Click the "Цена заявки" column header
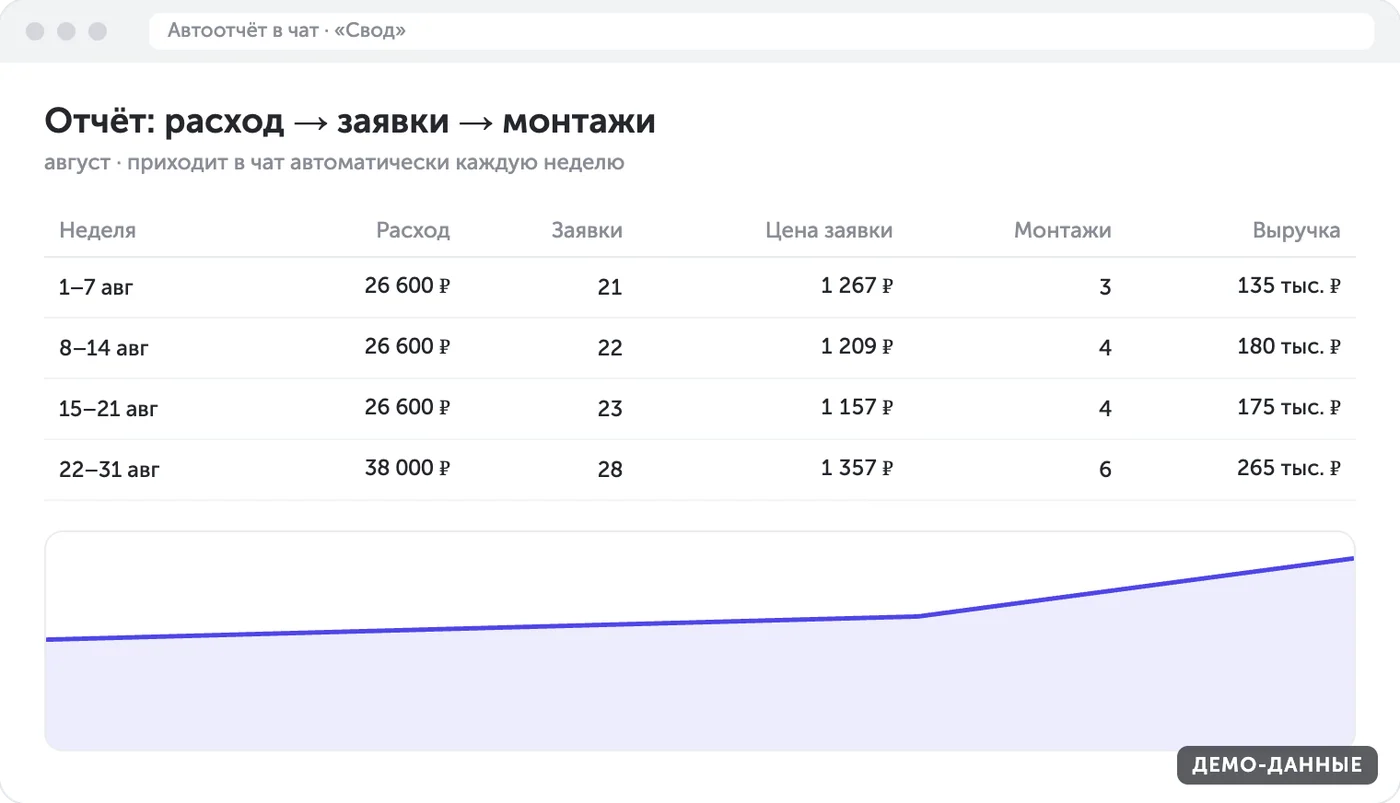This screenshot has height=803, width=1400. [x=829, y=231]
